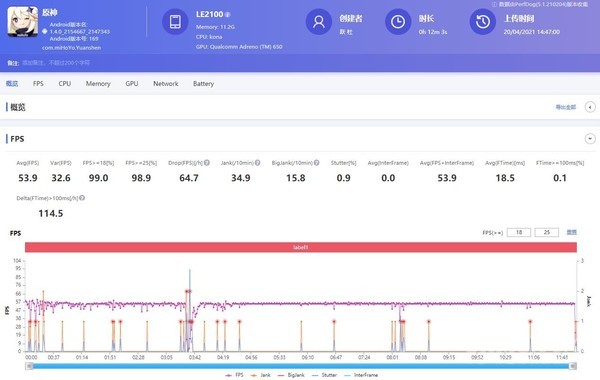Click the Avg(FPS) value 53.9

[28, 178]
